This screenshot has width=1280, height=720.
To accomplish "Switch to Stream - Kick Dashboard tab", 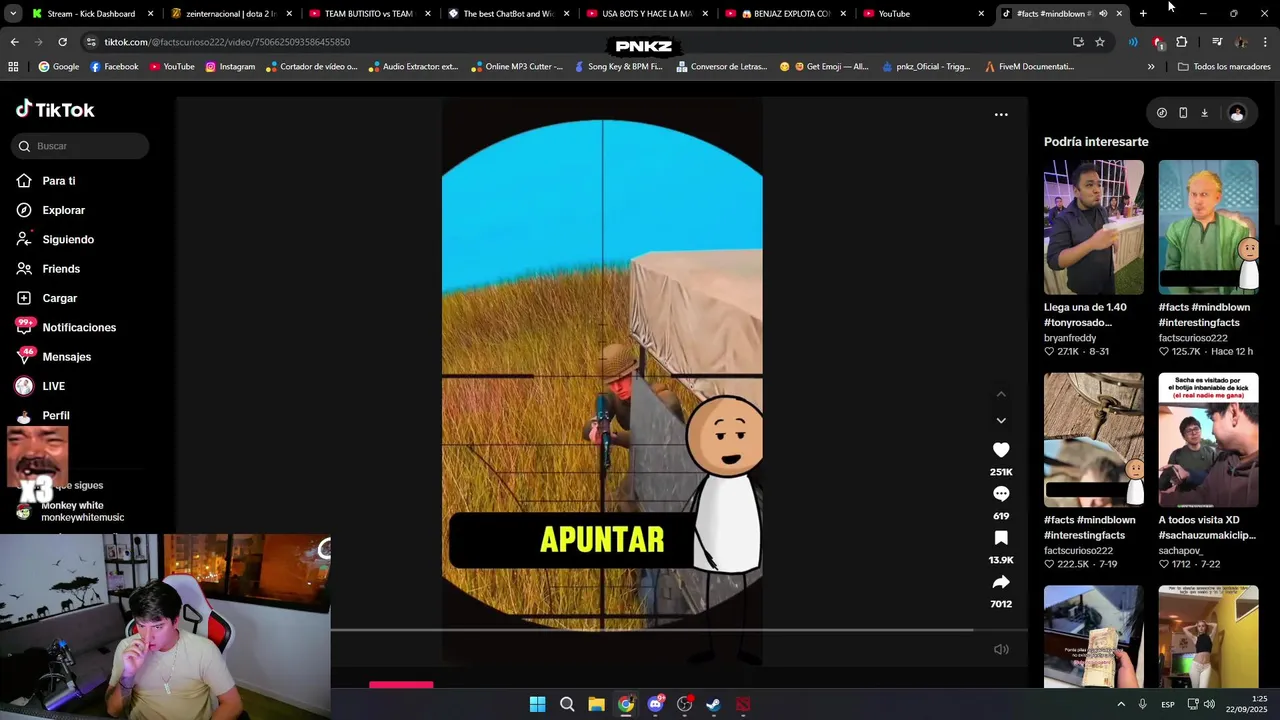I will pos(91,14).
